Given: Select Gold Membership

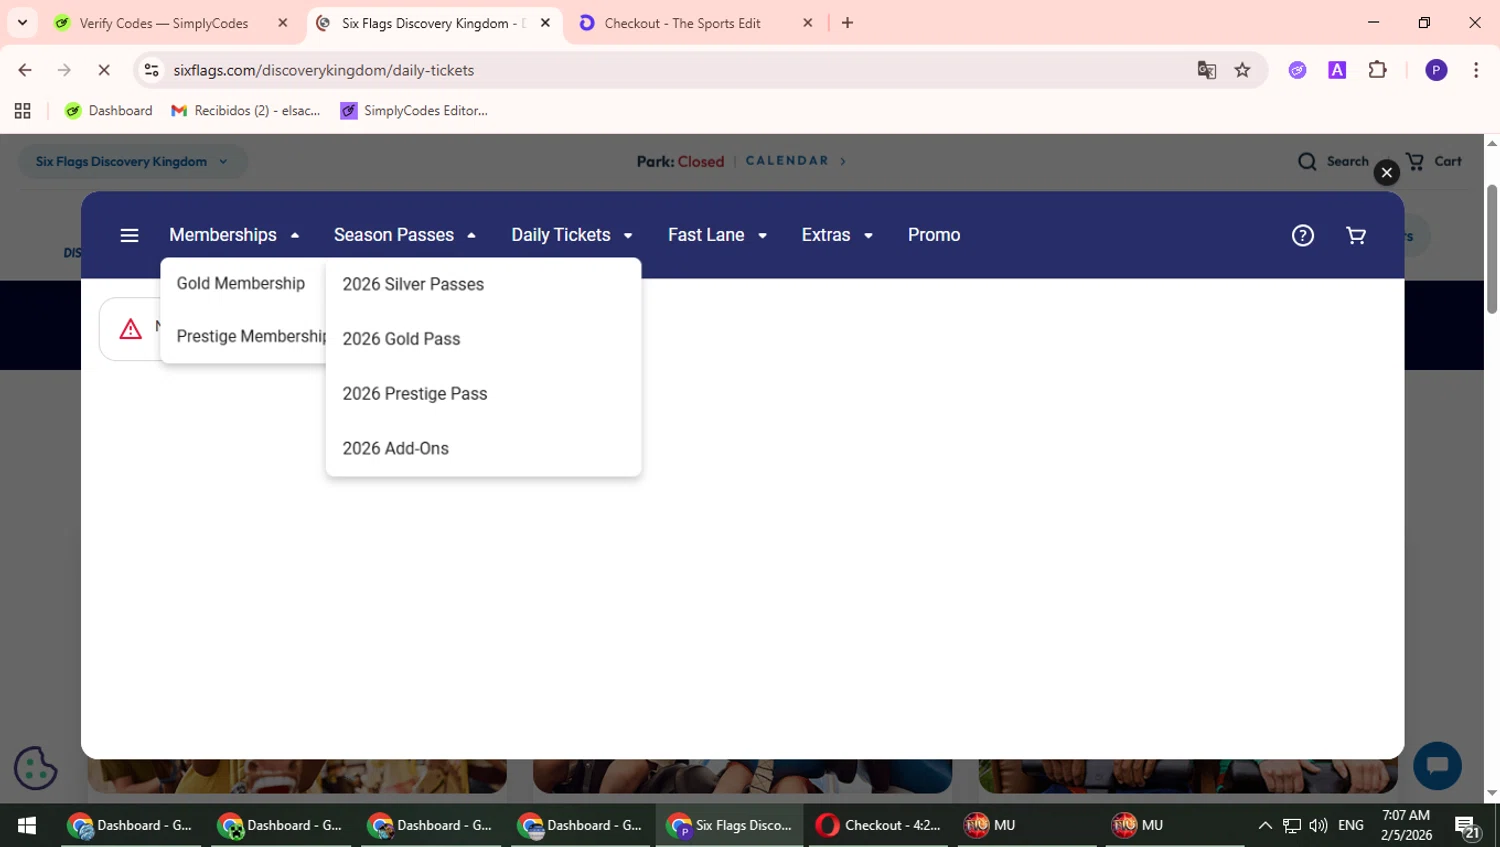Looking at the screenshot, I should click(x=241, y=283).
